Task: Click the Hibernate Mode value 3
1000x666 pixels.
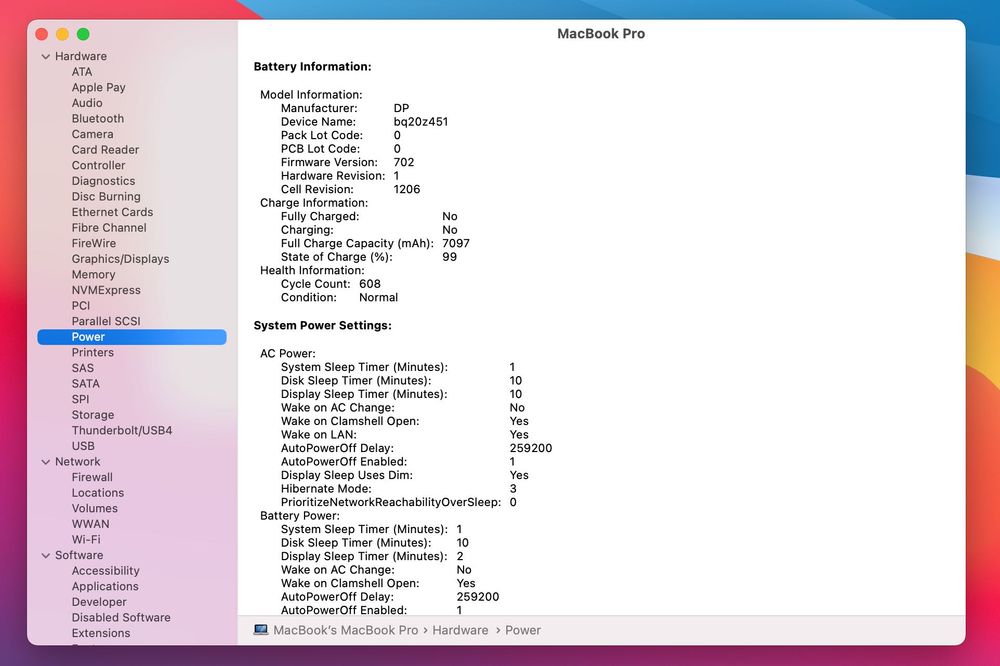Action: [x=513, y=489]
